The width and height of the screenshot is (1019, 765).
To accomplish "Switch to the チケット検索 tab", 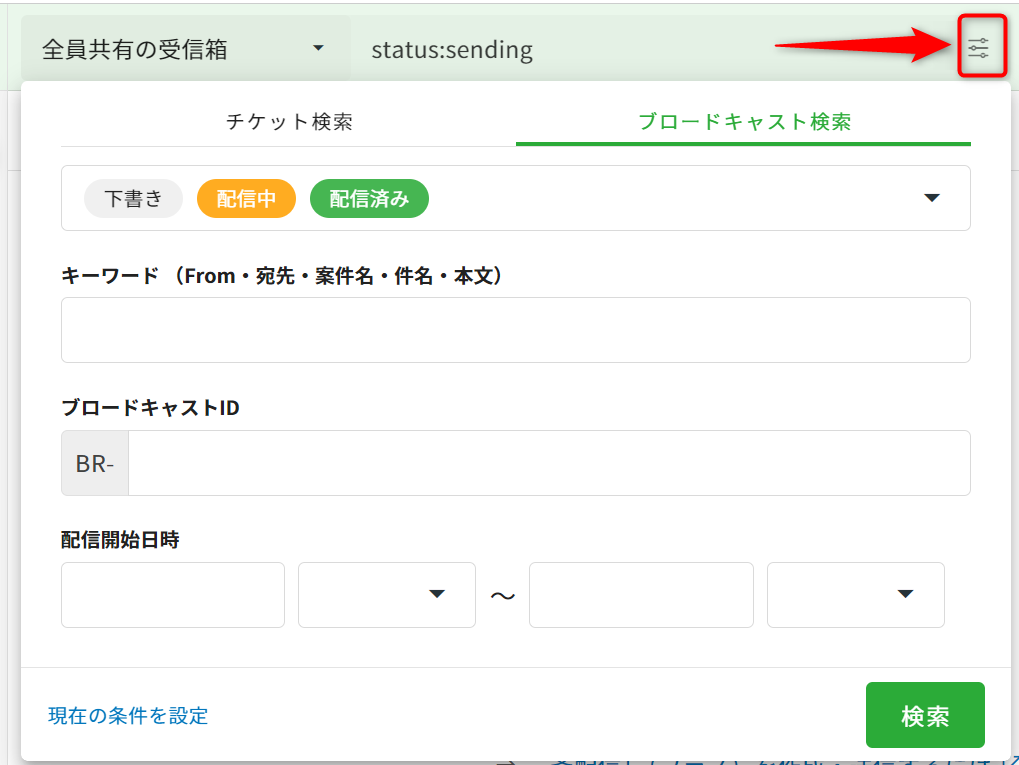I will 289,122.
